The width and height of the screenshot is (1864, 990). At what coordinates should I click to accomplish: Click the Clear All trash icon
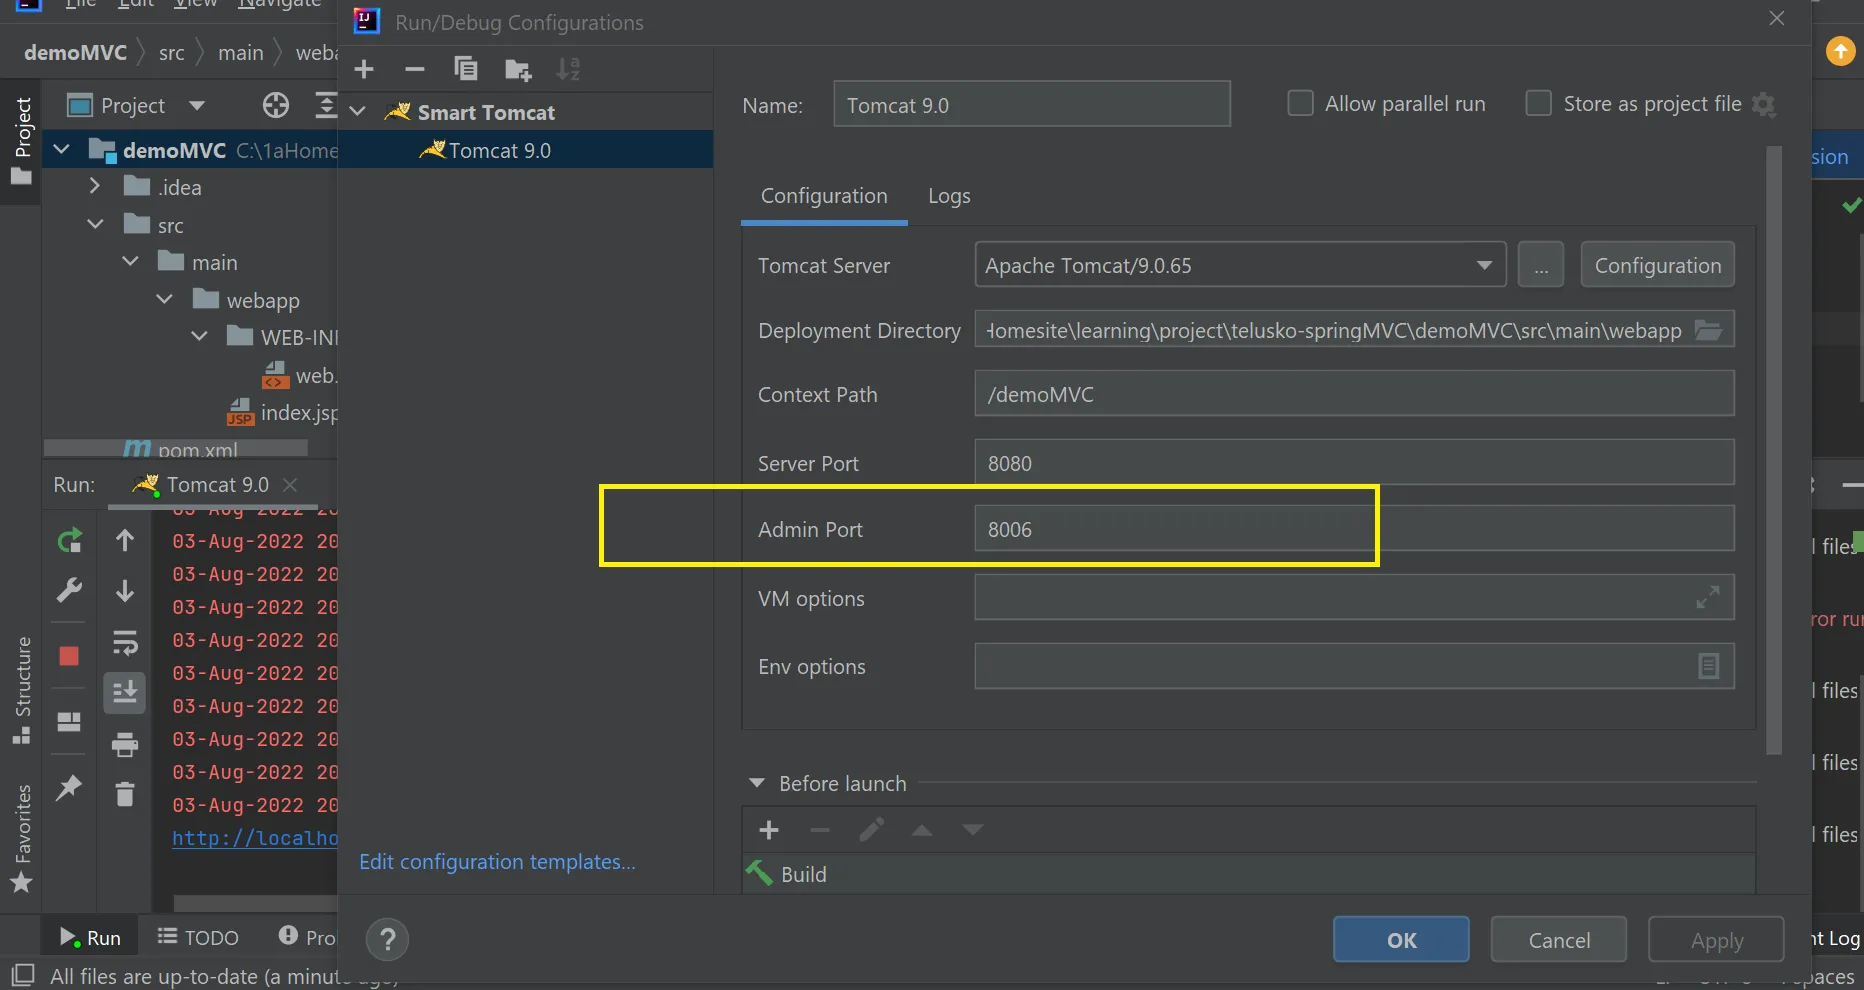124,794
